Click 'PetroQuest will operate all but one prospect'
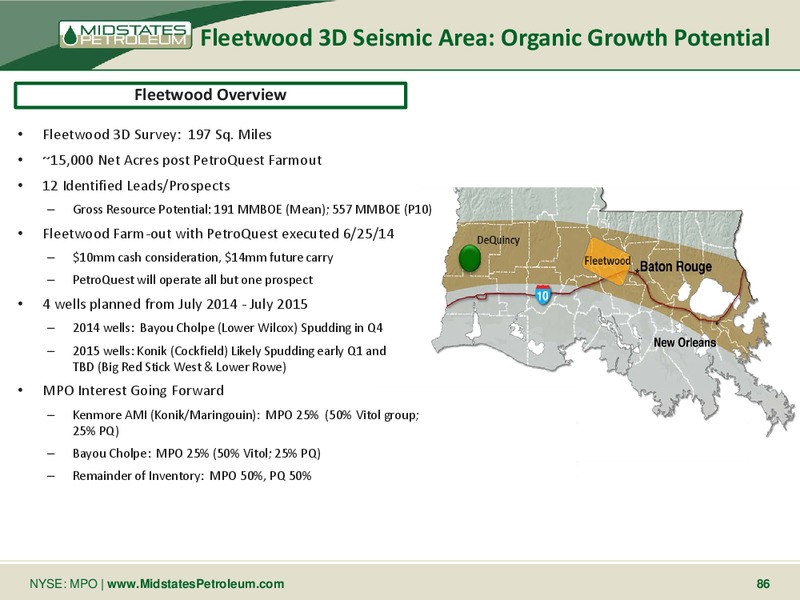 192,280
